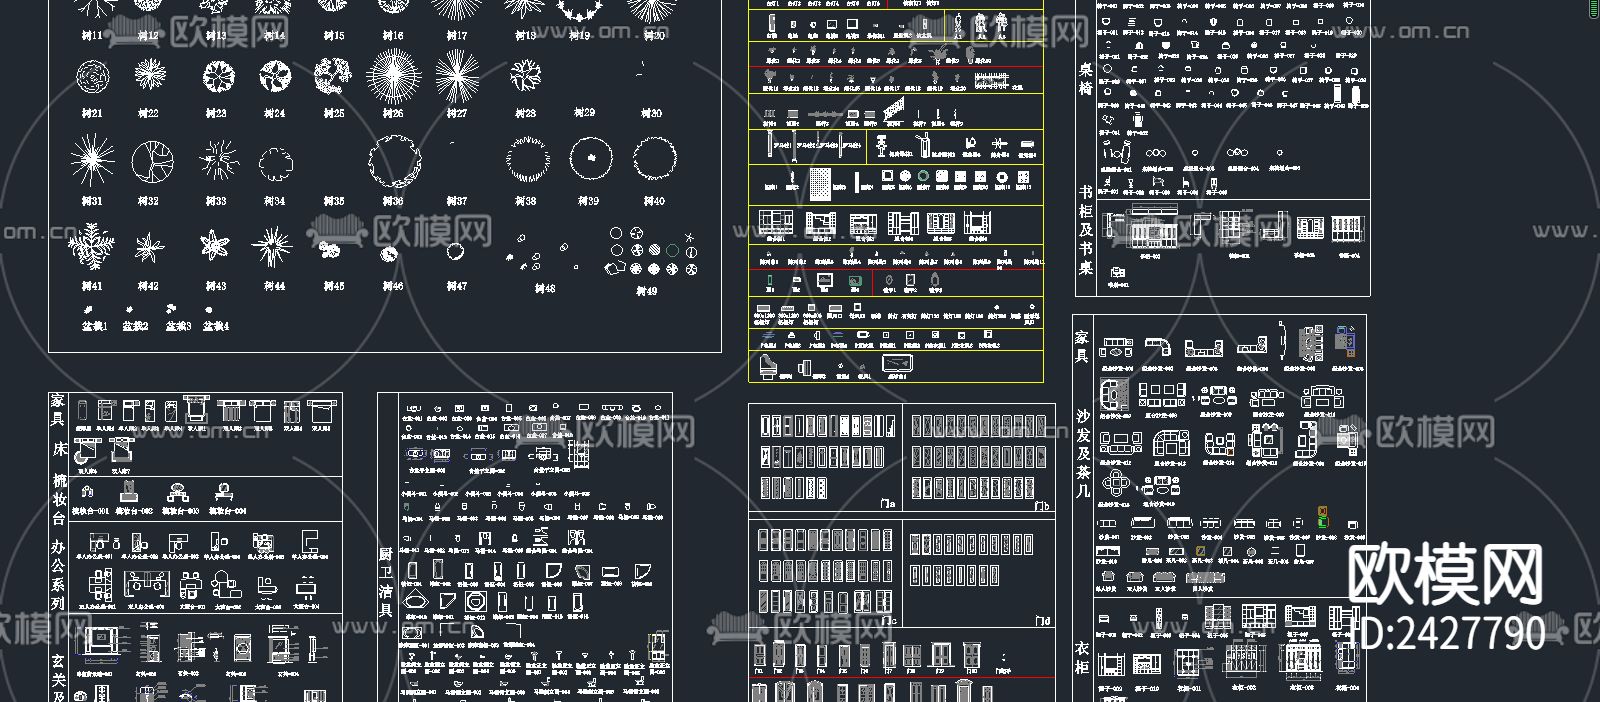This screenshot has height=702, width=1600.
Task: Click the 办公系列 section heading
Action: (x=58, y=576)
